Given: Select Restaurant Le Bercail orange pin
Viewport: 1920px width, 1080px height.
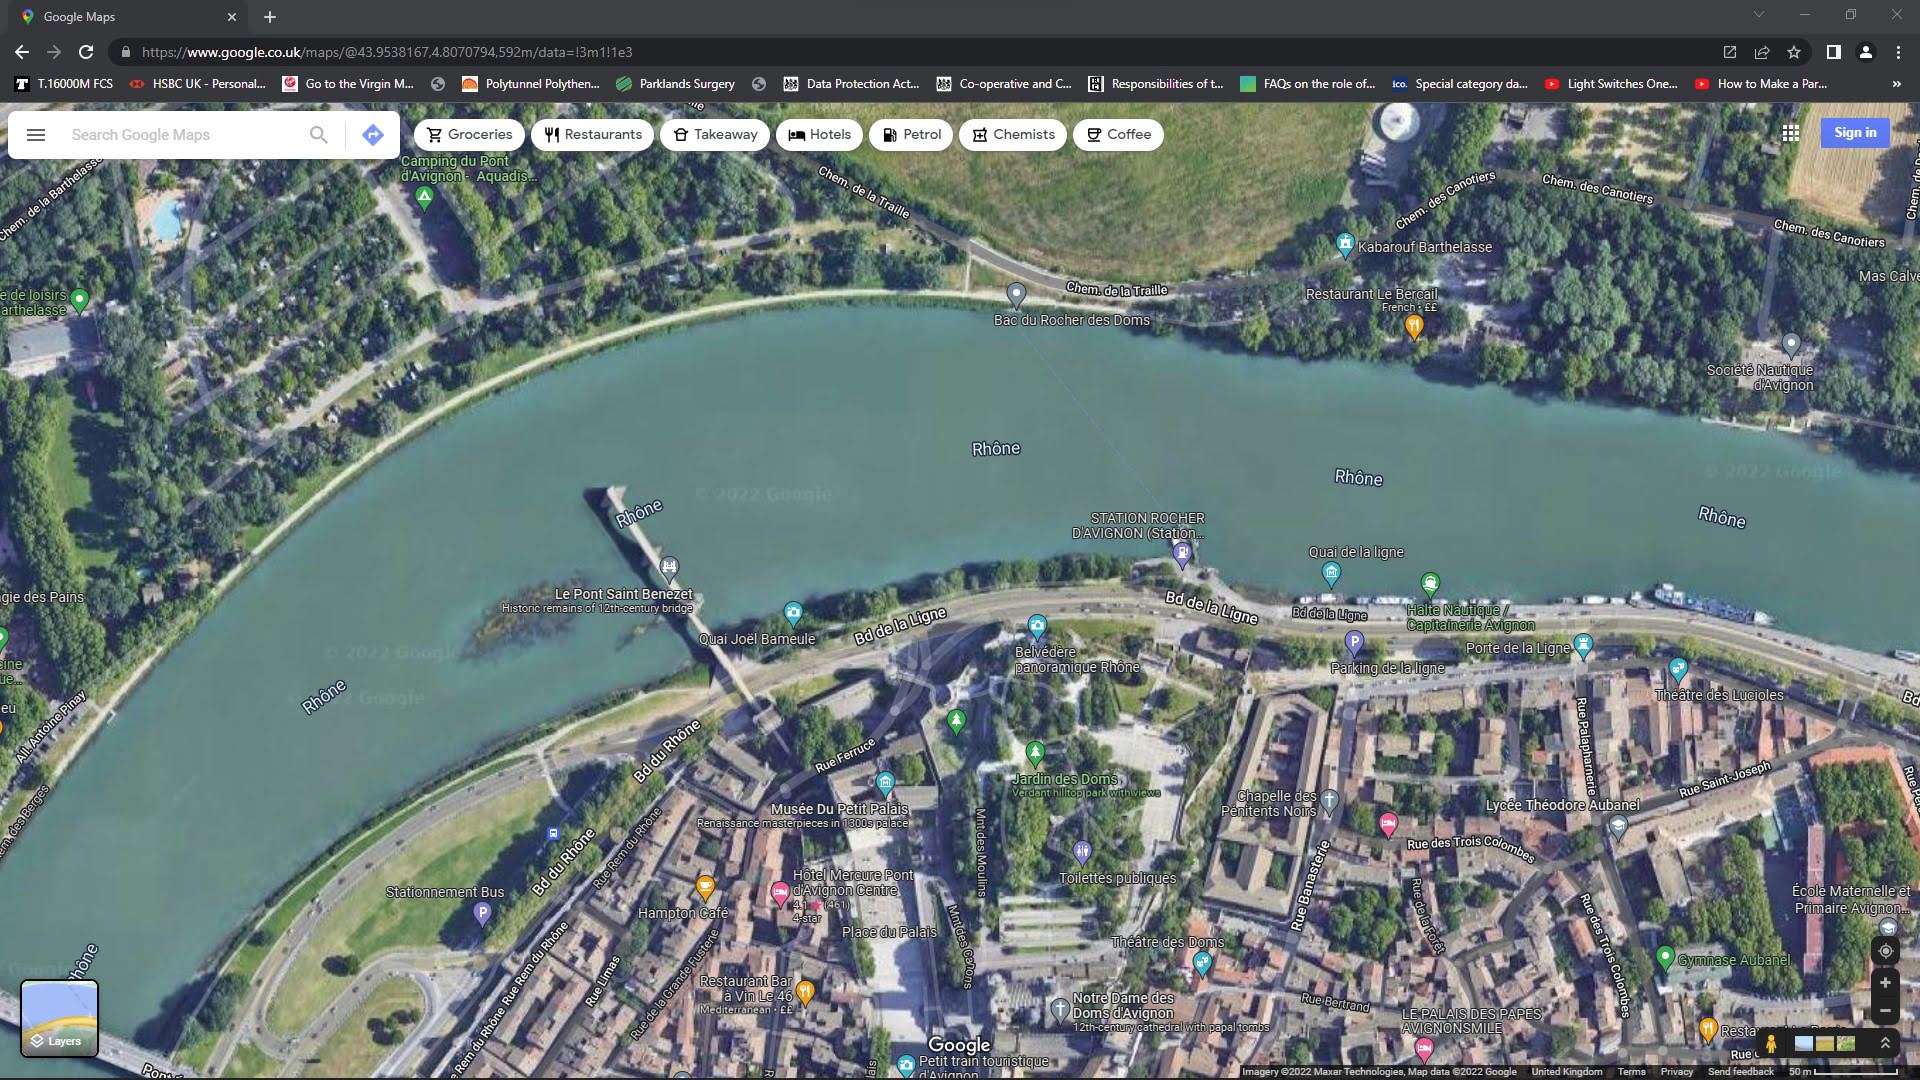Looking at the screenshot, I should [x=1413, y=327].
